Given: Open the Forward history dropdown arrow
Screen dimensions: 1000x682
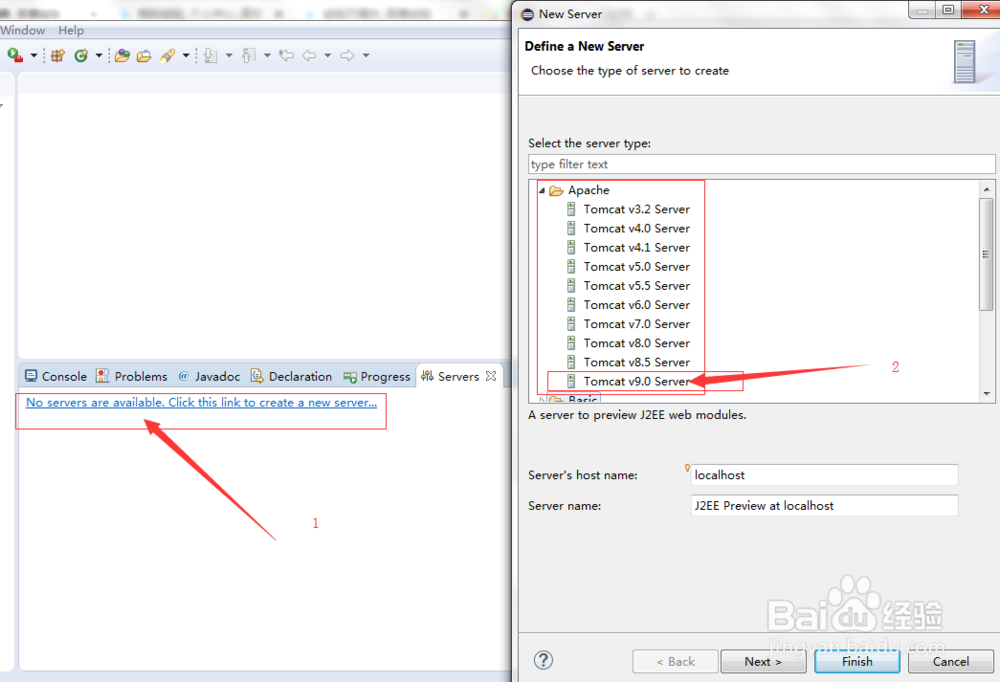Looking at the screenshot, I should [366, 56].
